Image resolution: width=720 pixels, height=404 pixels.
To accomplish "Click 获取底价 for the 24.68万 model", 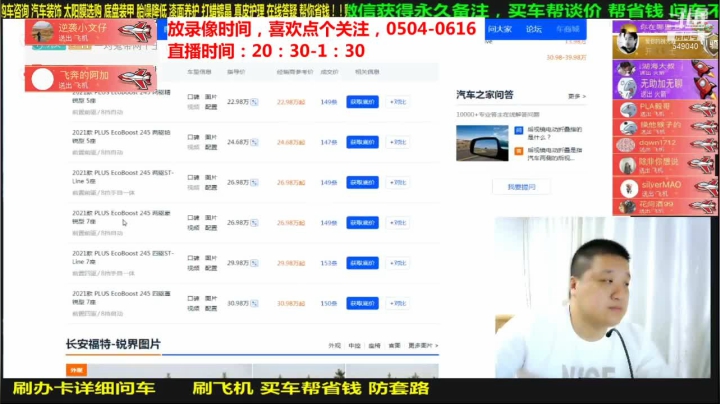I will pyautogui.click(x=362, y=142).
